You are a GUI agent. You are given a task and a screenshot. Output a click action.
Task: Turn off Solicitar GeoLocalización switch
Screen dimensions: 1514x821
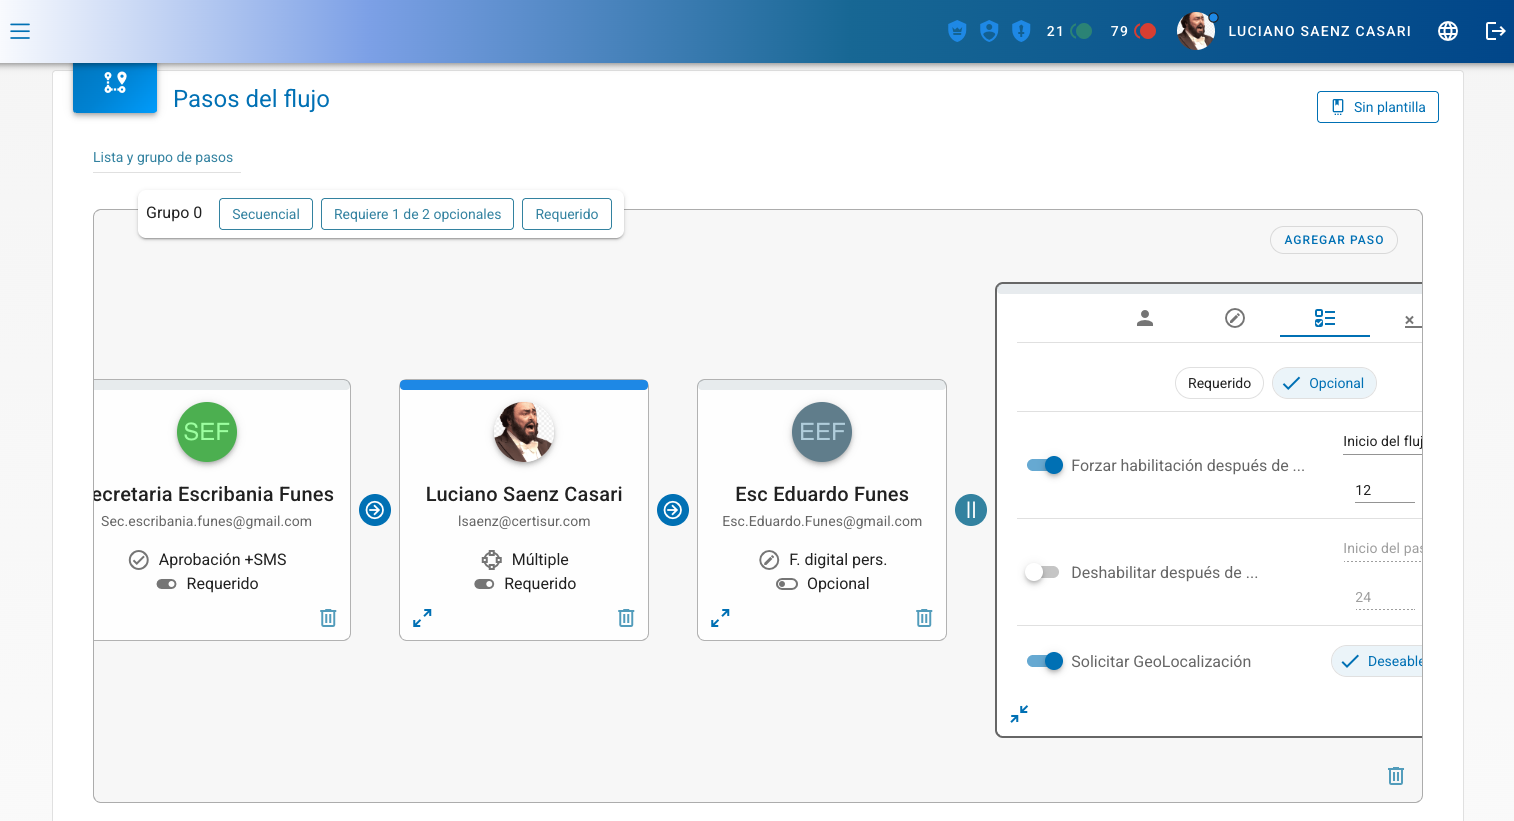pyautogui.click(x=1045, y=661)
